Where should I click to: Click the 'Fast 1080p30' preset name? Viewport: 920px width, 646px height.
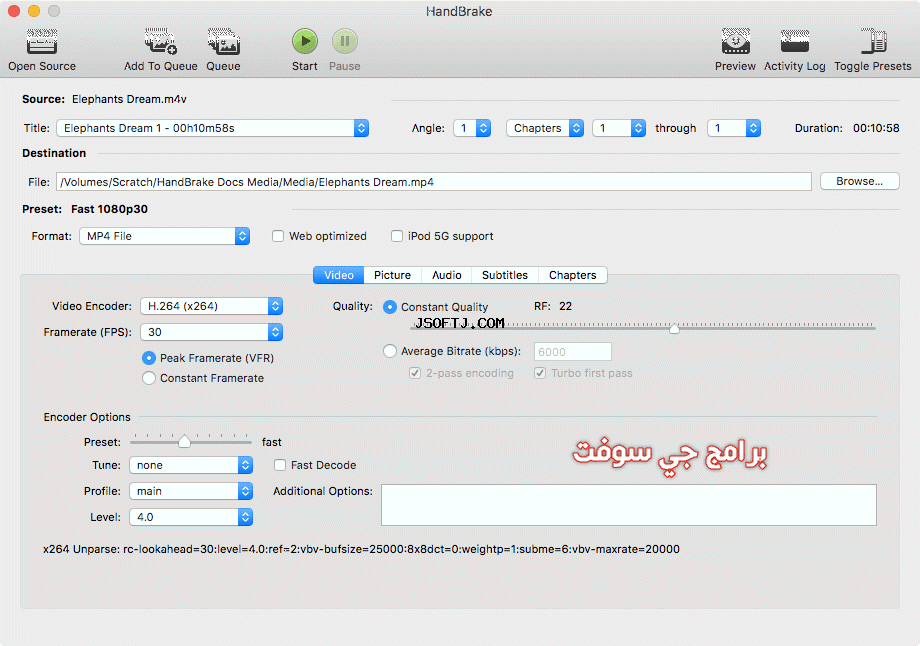109,209
